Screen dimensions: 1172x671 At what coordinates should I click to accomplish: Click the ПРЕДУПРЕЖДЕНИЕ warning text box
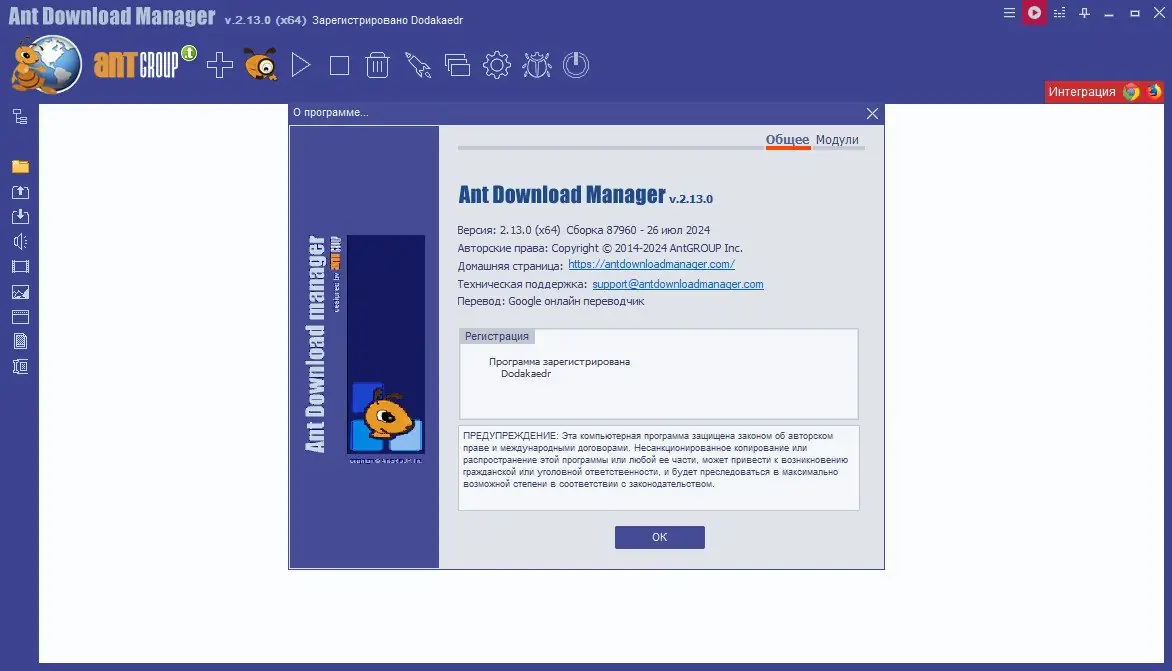pos(659,468)
